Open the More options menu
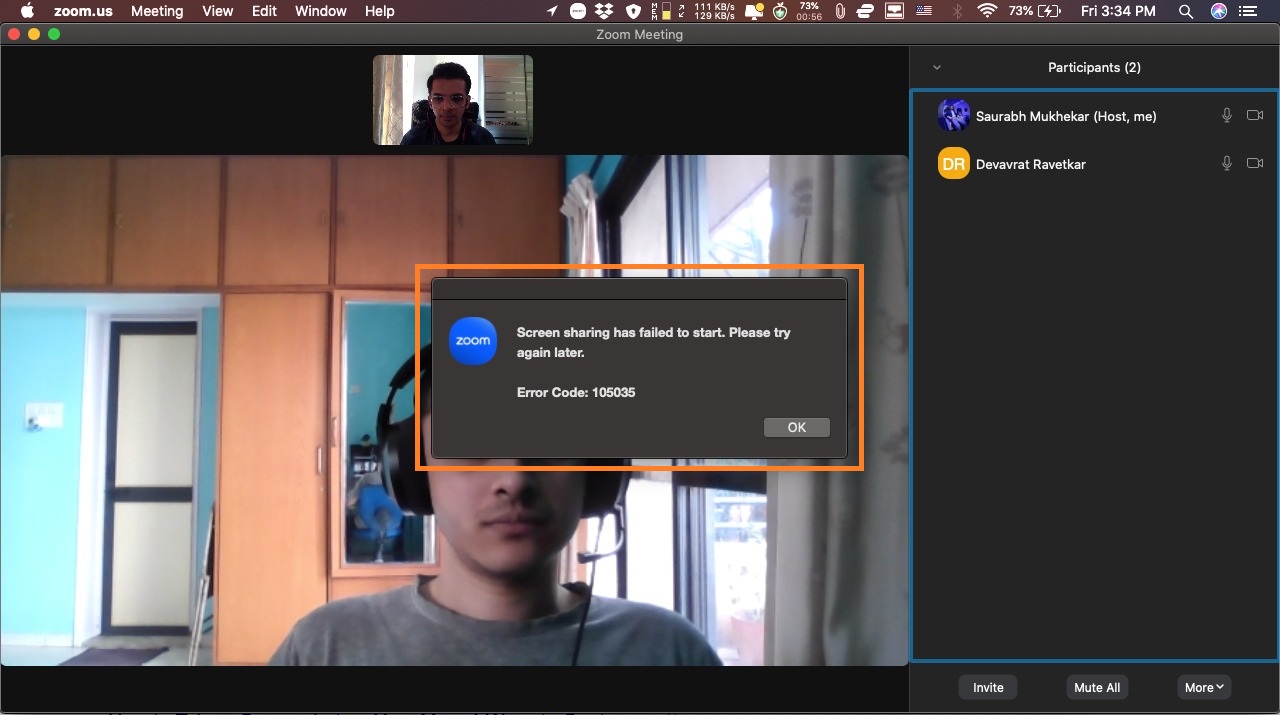Screen dimensions: 1280x715 click(x=1203, y=687)
